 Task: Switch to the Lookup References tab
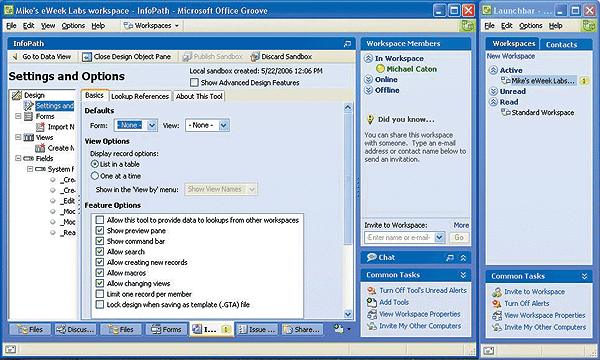(x=140, y=96)
